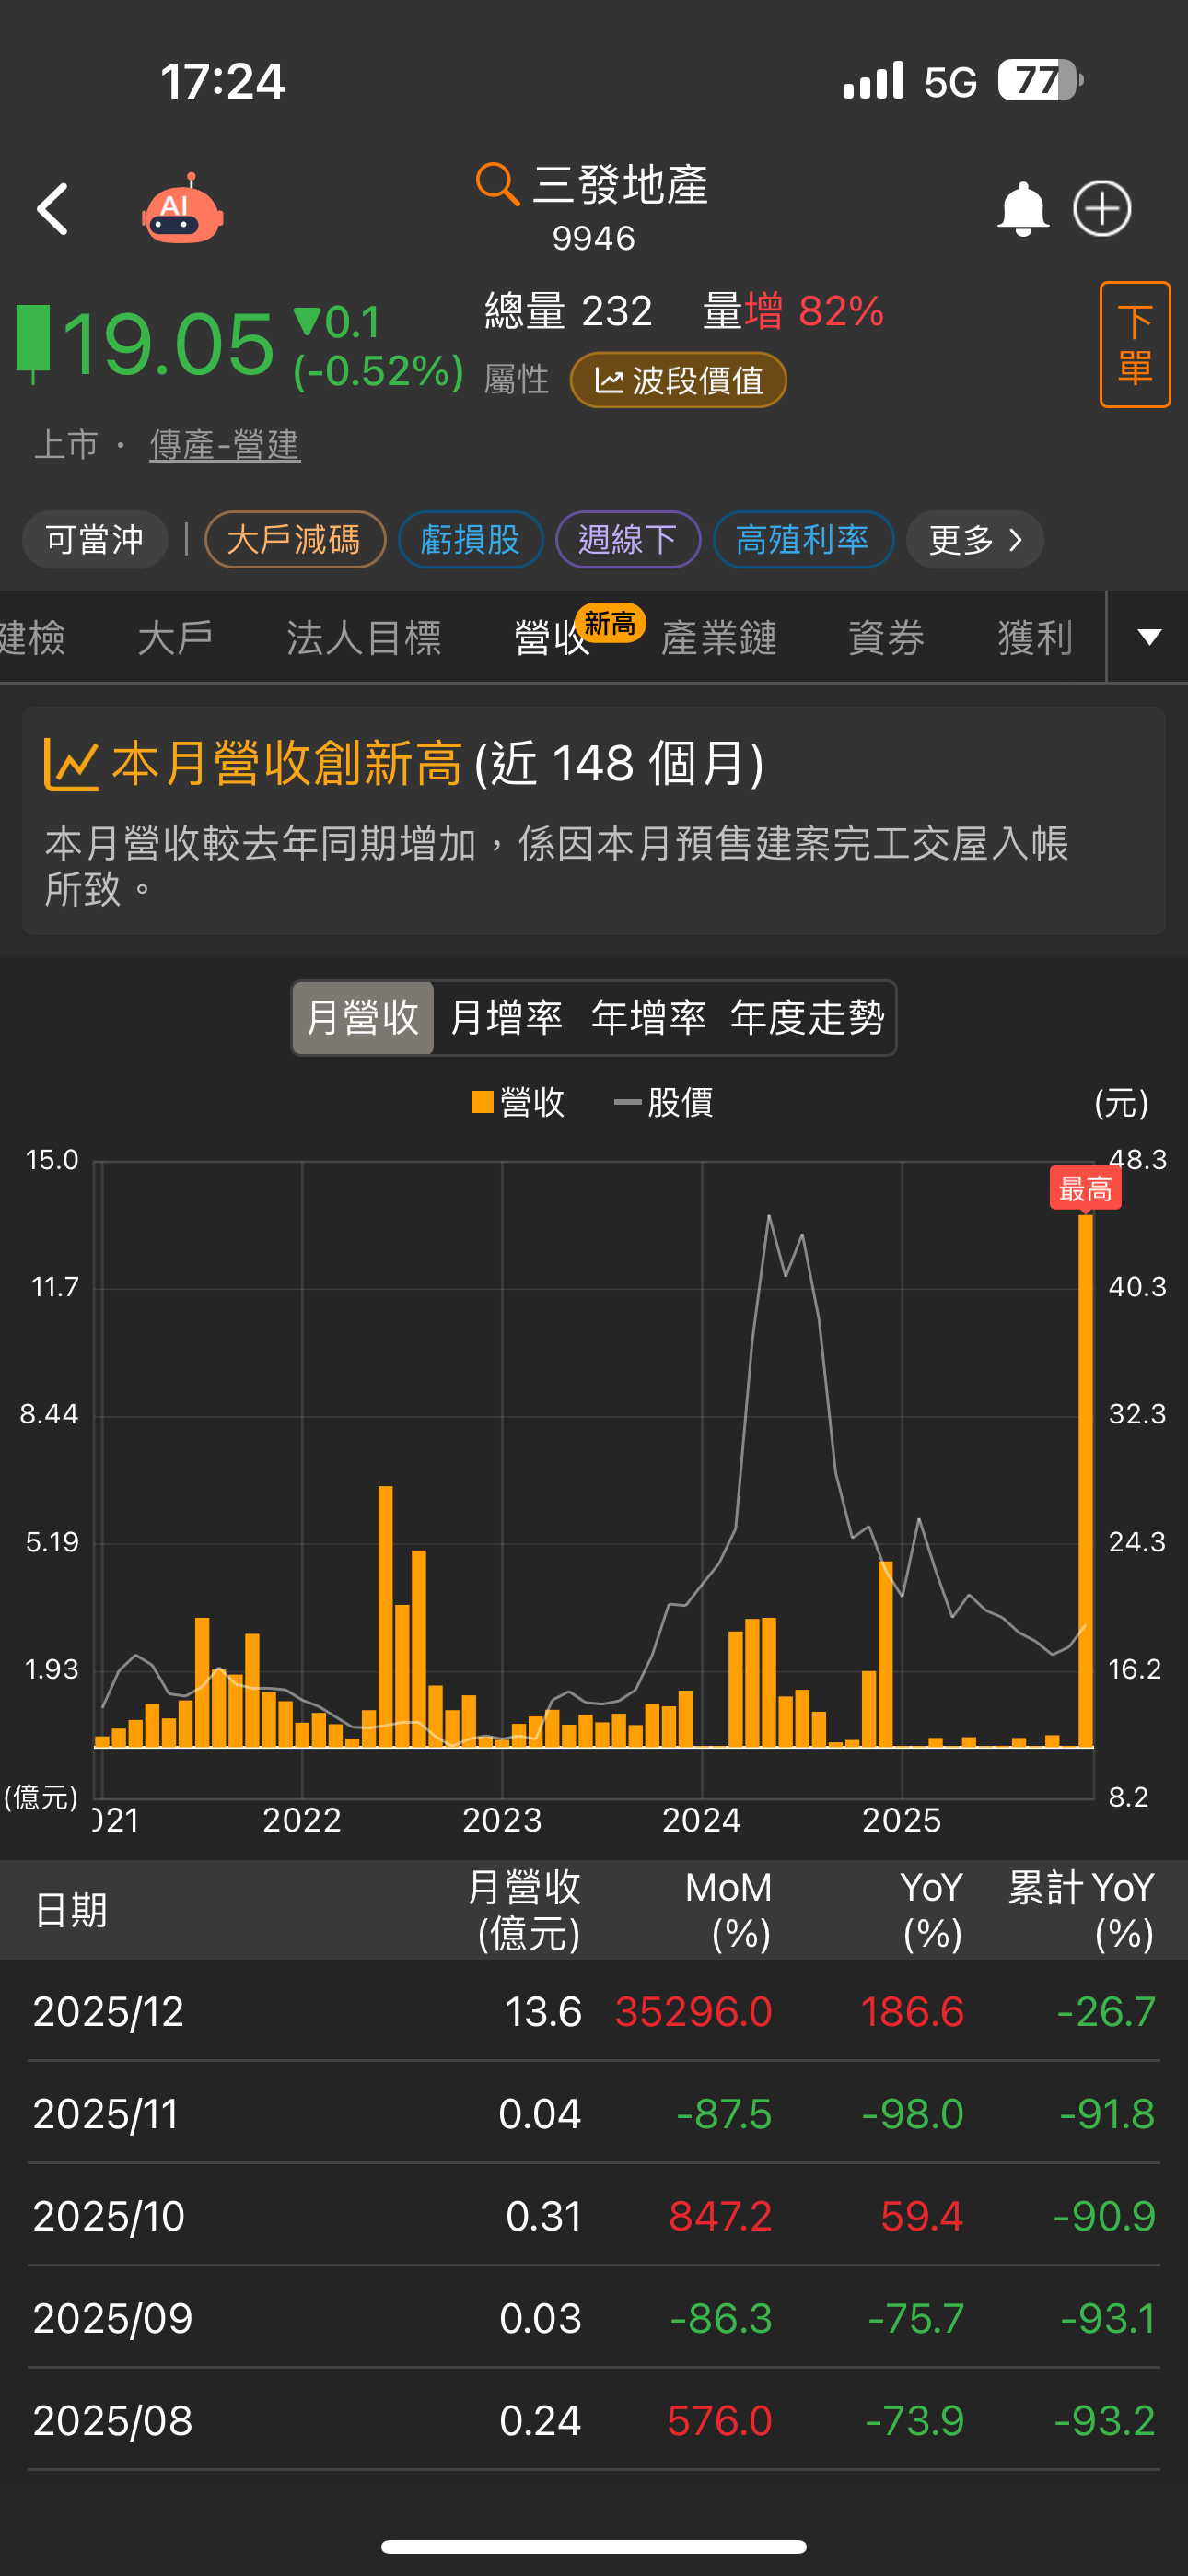This screenshot has height=2576, width=1188.
Task: Select the 2025/08 revenue row
Action: tap(594, 2420)
